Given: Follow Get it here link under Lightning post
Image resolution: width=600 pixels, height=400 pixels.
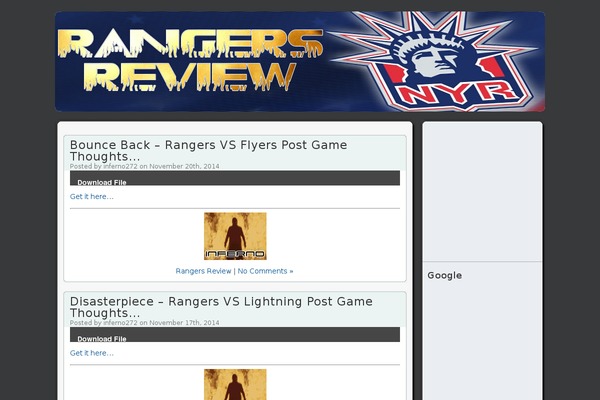Looking at the screenshot, I should click(x=92, y=353).
